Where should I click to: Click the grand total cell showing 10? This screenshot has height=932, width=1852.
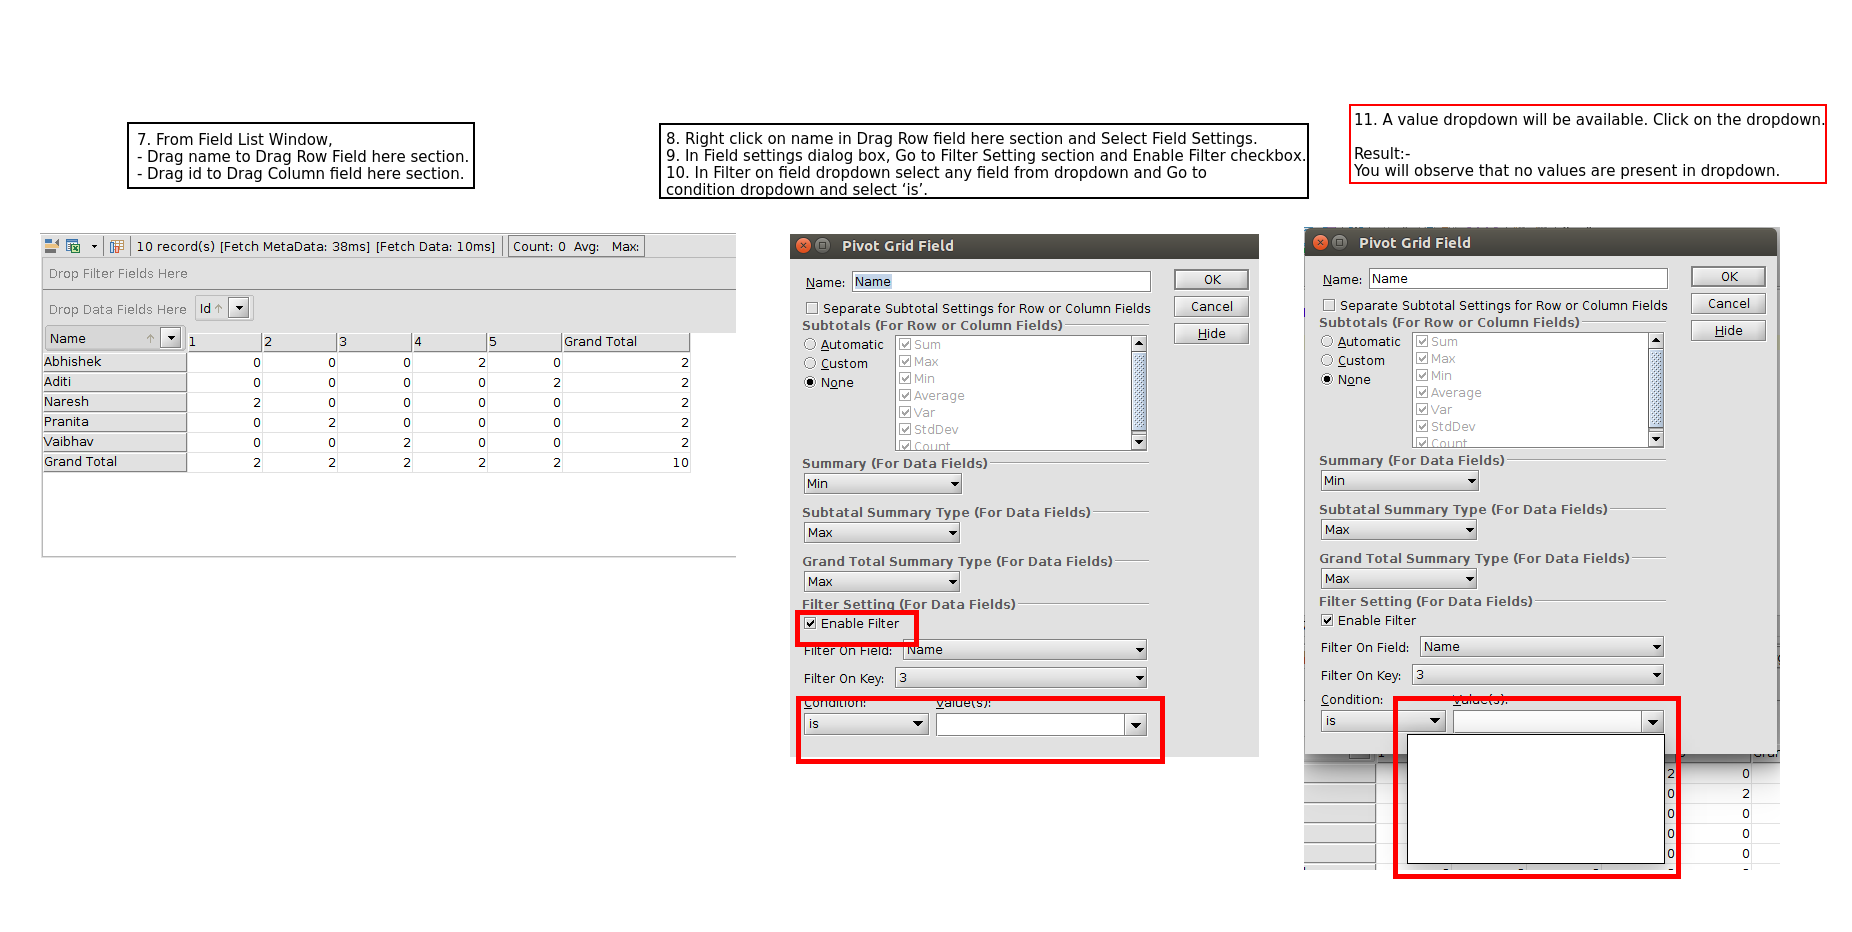[x=626, y=462]
